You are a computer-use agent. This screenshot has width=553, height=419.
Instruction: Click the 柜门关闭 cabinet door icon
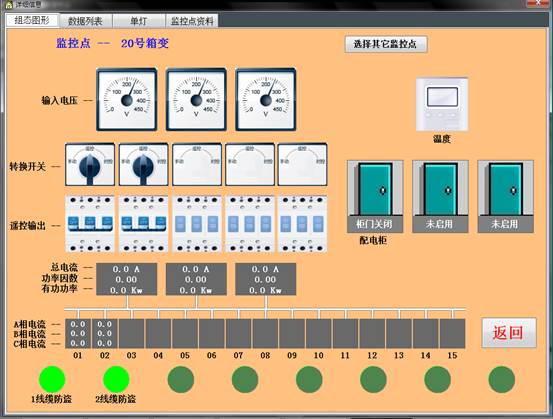[x=375, y=196]
